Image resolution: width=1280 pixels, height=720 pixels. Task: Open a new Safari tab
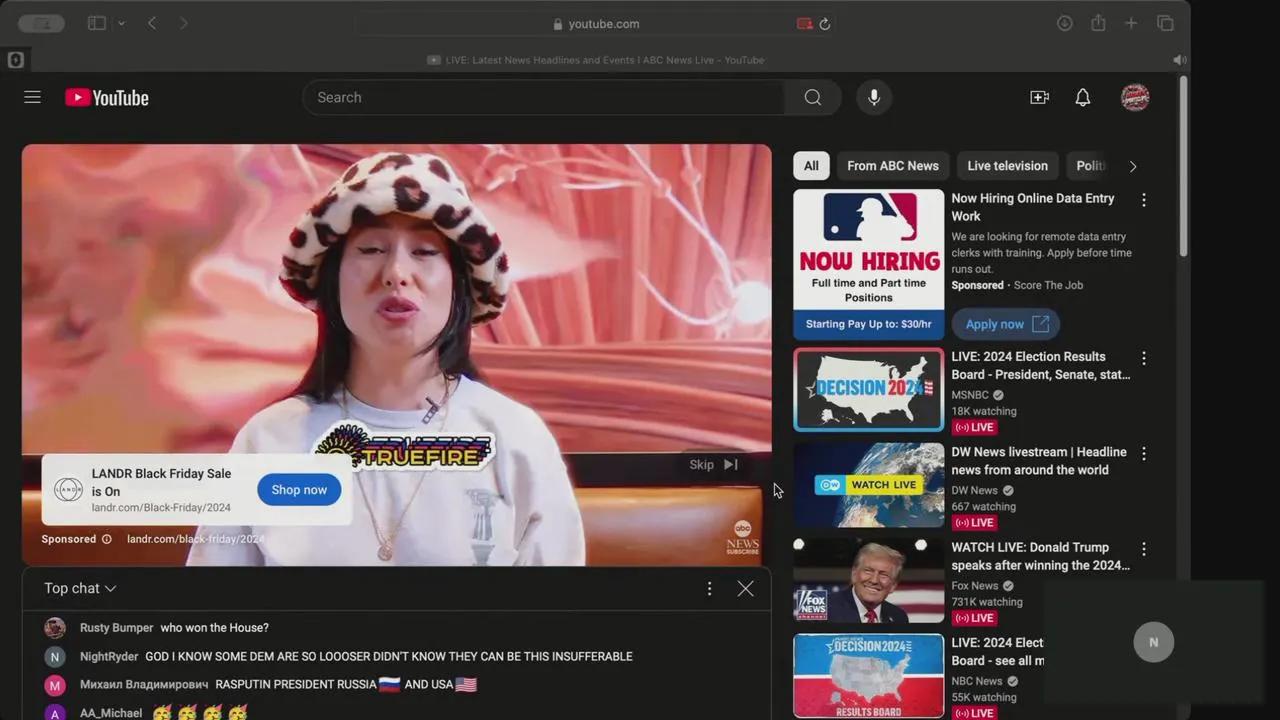coord(1131,23)
